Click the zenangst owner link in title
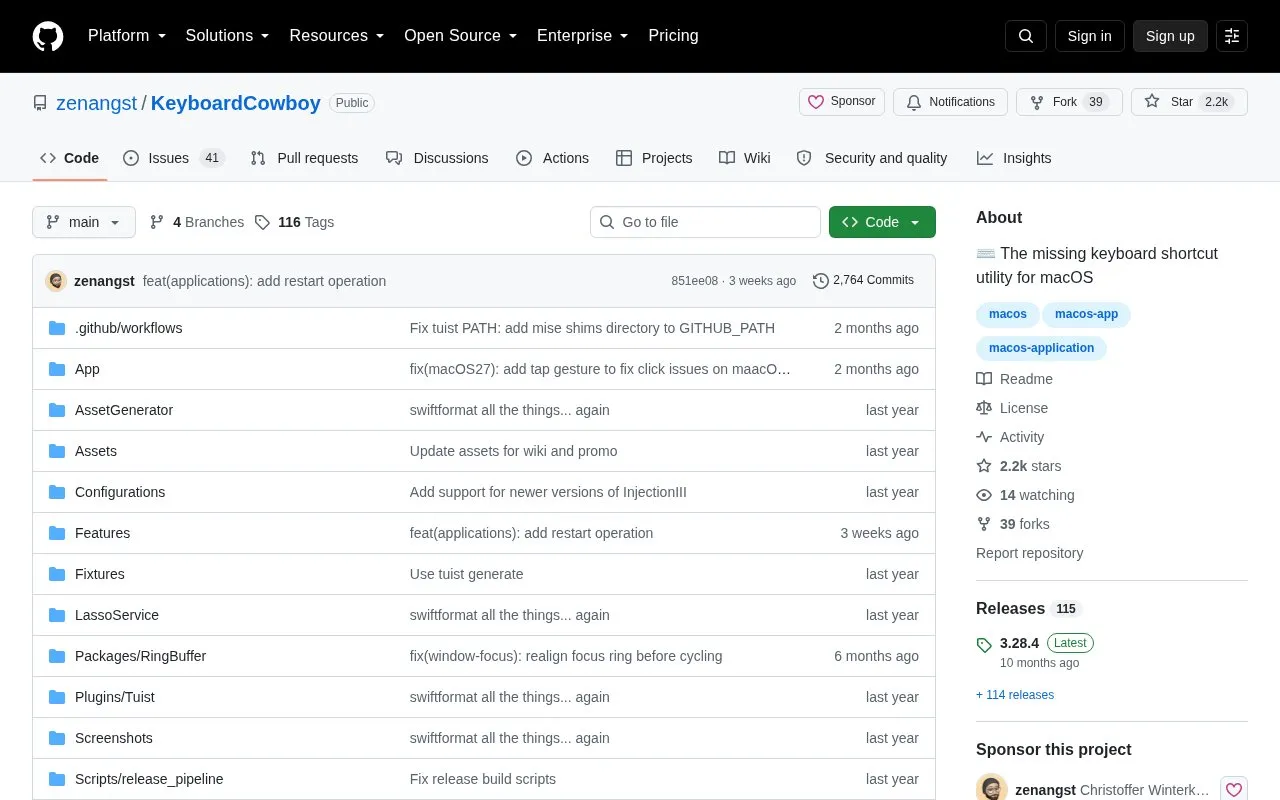Image resolution: width=1280 pixels, height=800 pixels. point(97,103)
